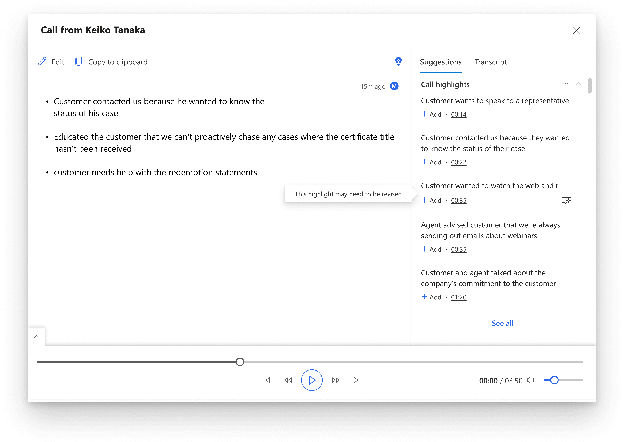Collapse the Call highlights section
The width and height of the screenshot is (624, 442).
(578, 84)
